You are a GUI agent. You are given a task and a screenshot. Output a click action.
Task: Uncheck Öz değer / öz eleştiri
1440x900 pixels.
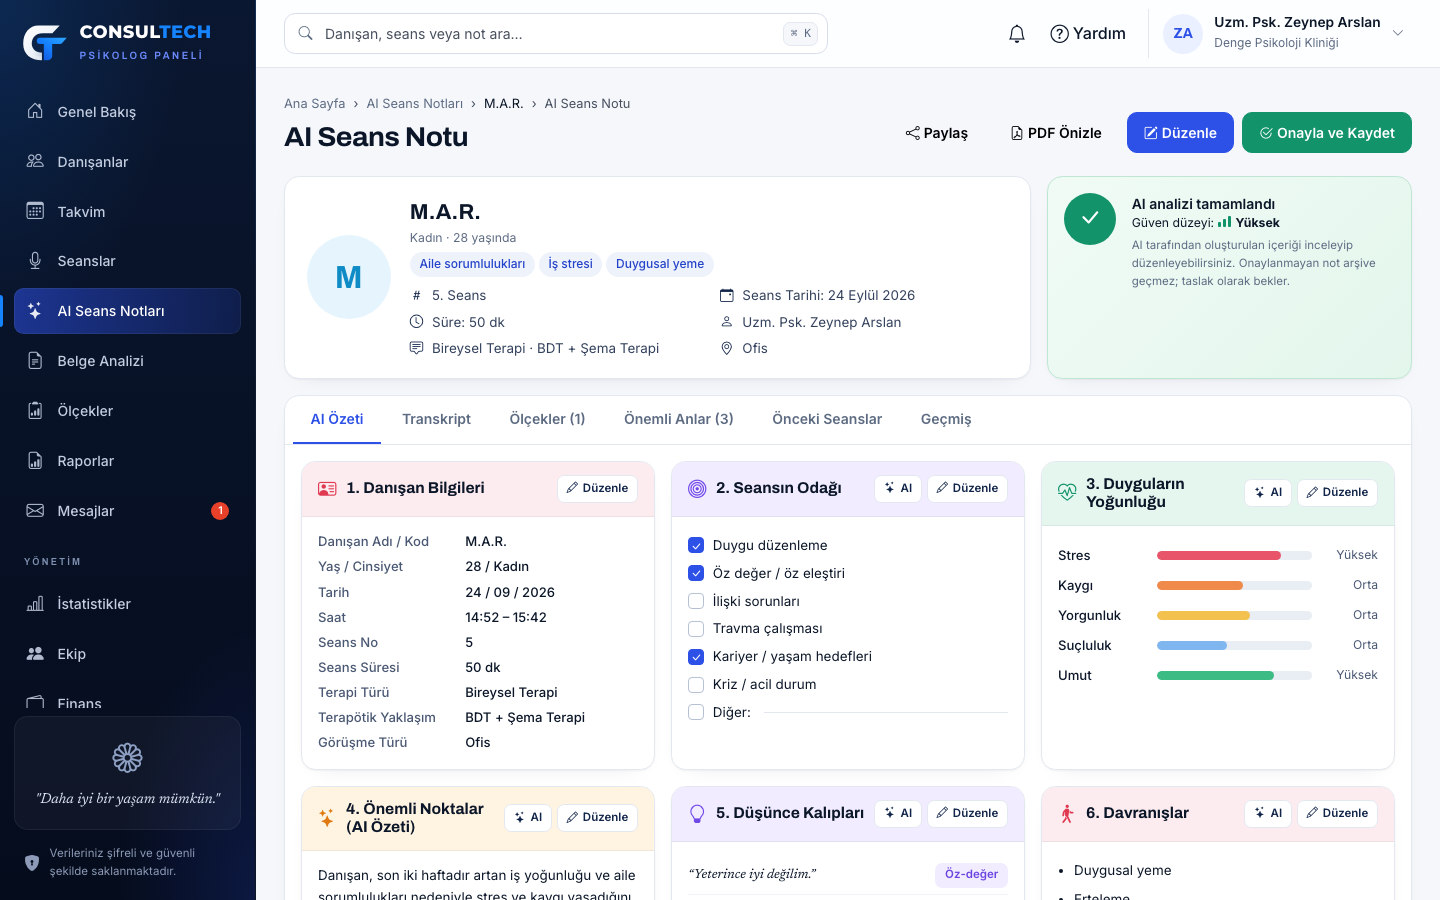pos(696,573)
